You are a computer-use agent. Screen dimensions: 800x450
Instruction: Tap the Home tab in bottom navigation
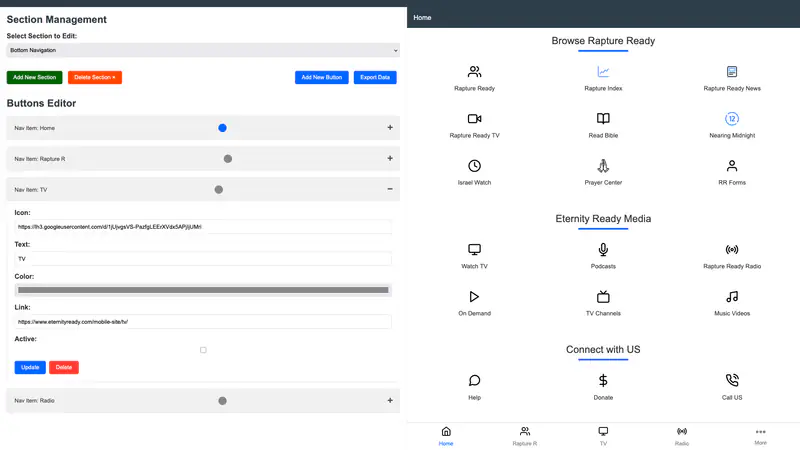446,436
